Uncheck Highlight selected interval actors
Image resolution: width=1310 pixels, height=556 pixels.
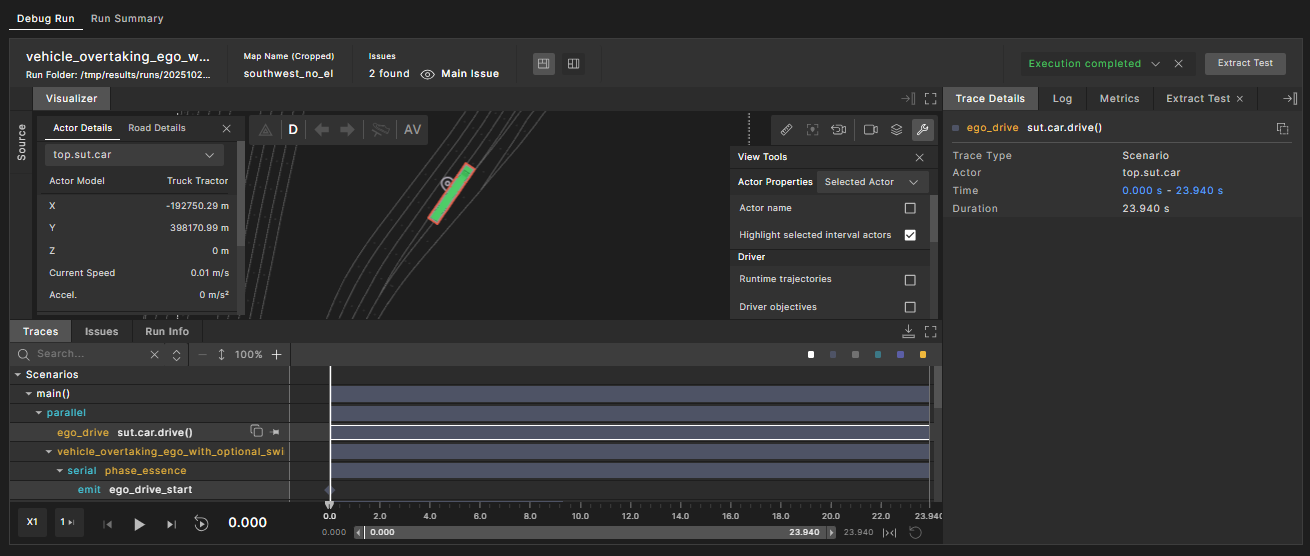click(x=910, y=235)
